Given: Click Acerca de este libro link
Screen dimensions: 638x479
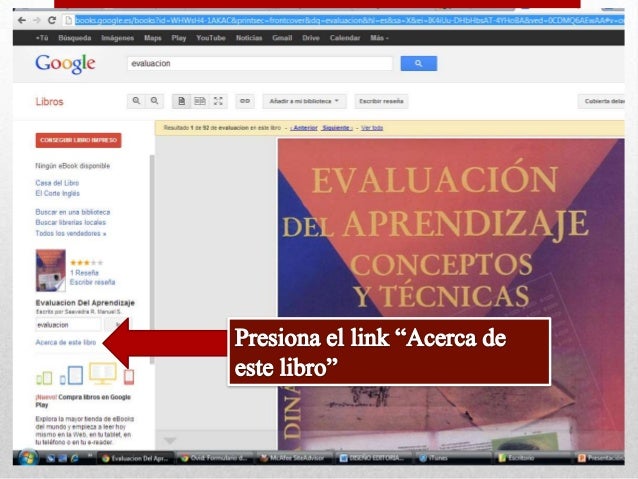Looking at the screenshot, I should [x=66, y=342].
